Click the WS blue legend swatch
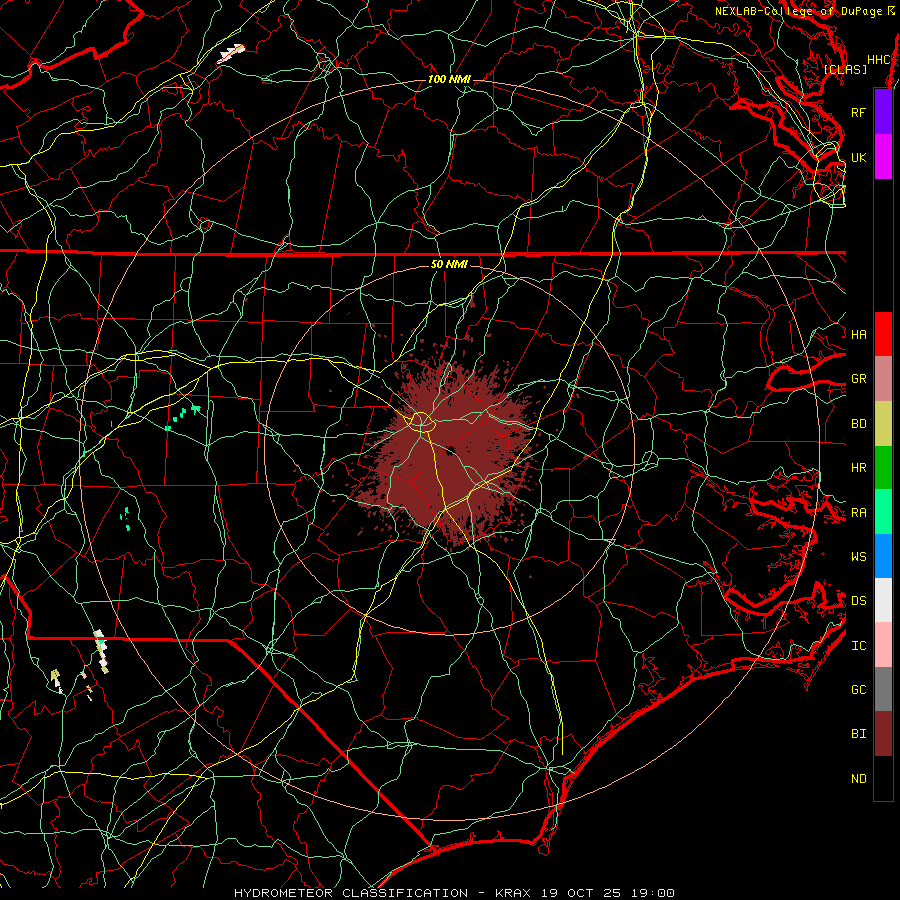900x900 pixels. coord(883,556)
